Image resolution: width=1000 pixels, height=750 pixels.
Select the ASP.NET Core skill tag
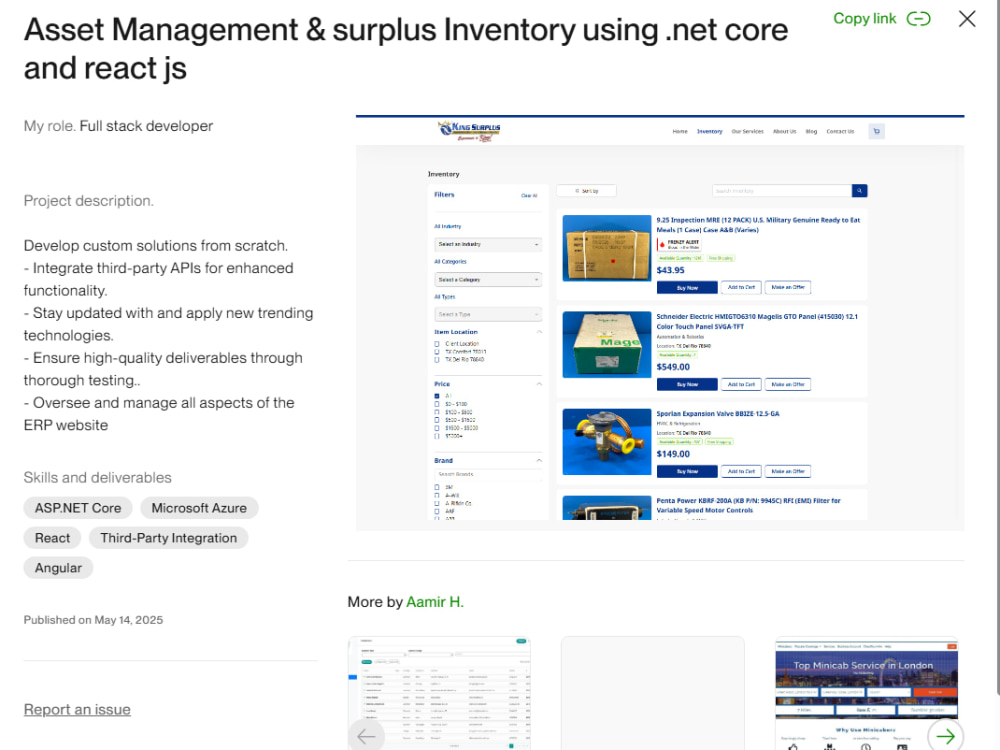pos(78,508)
